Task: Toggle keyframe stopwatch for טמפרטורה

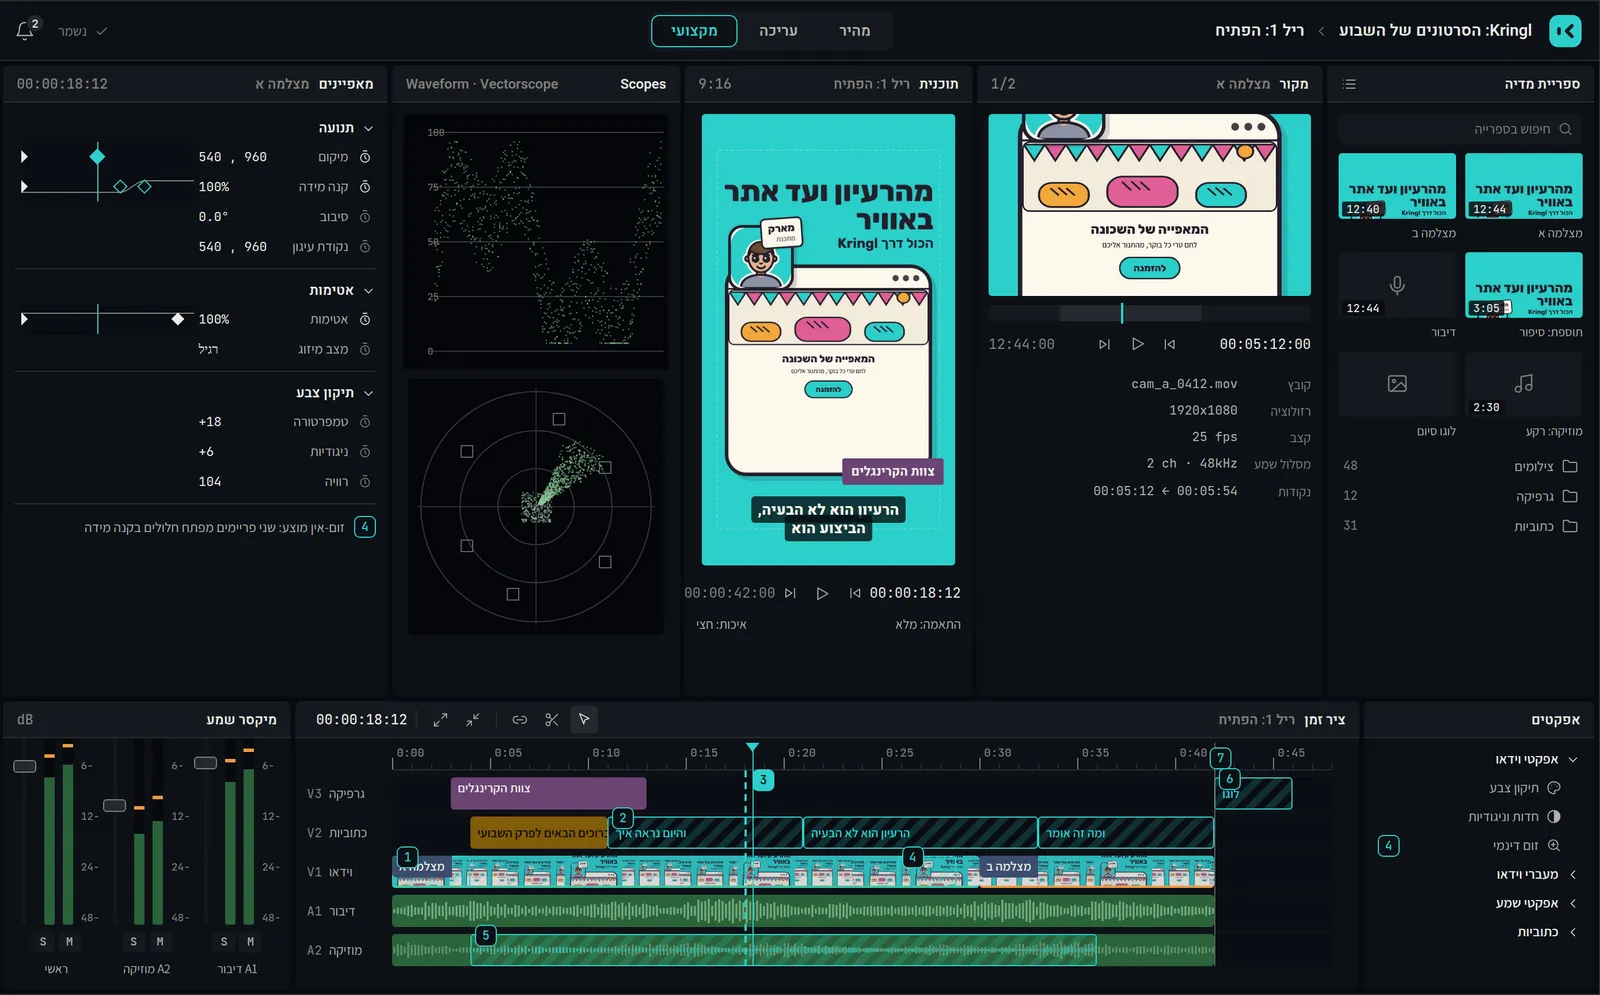Action: [x=365, y=422]
